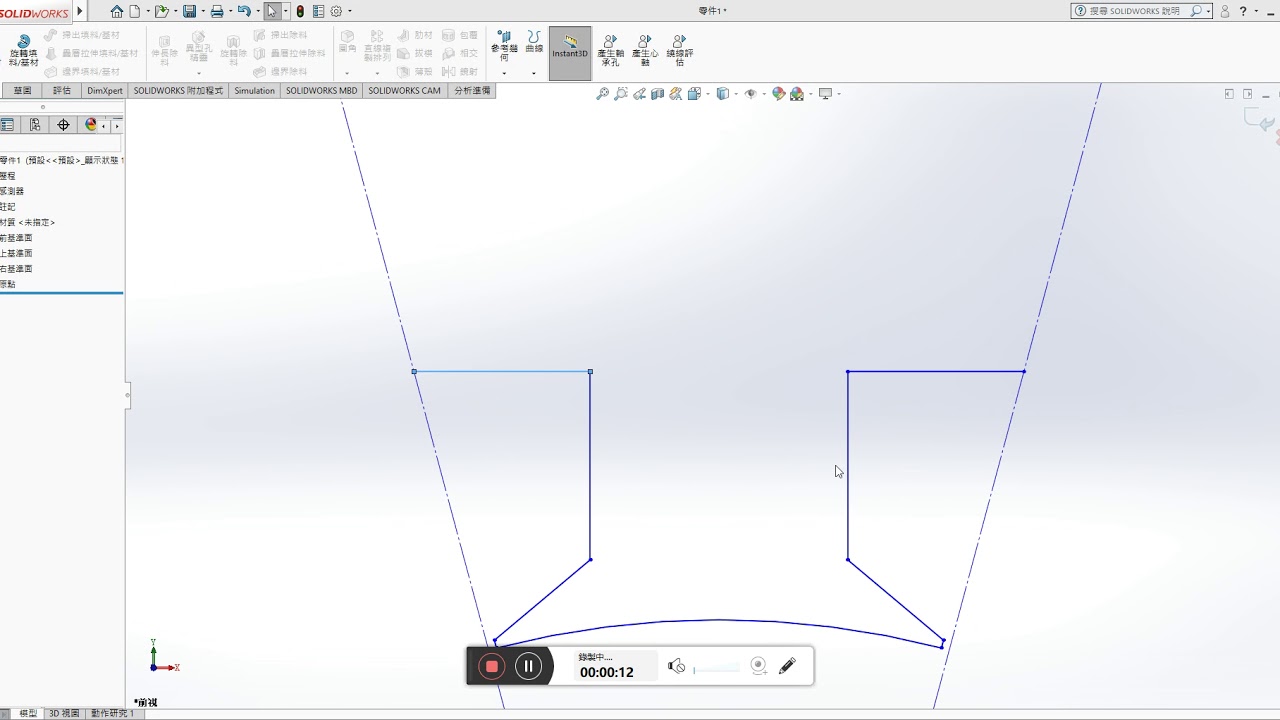Toggle Hide/Show Items eye icon

click(x=750, y=94)
